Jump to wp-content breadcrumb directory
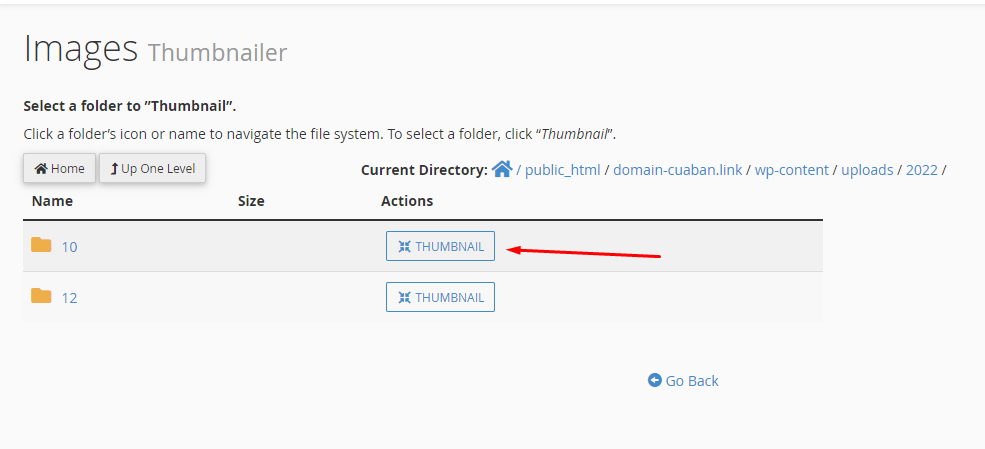985x449 pixels. 792,170
